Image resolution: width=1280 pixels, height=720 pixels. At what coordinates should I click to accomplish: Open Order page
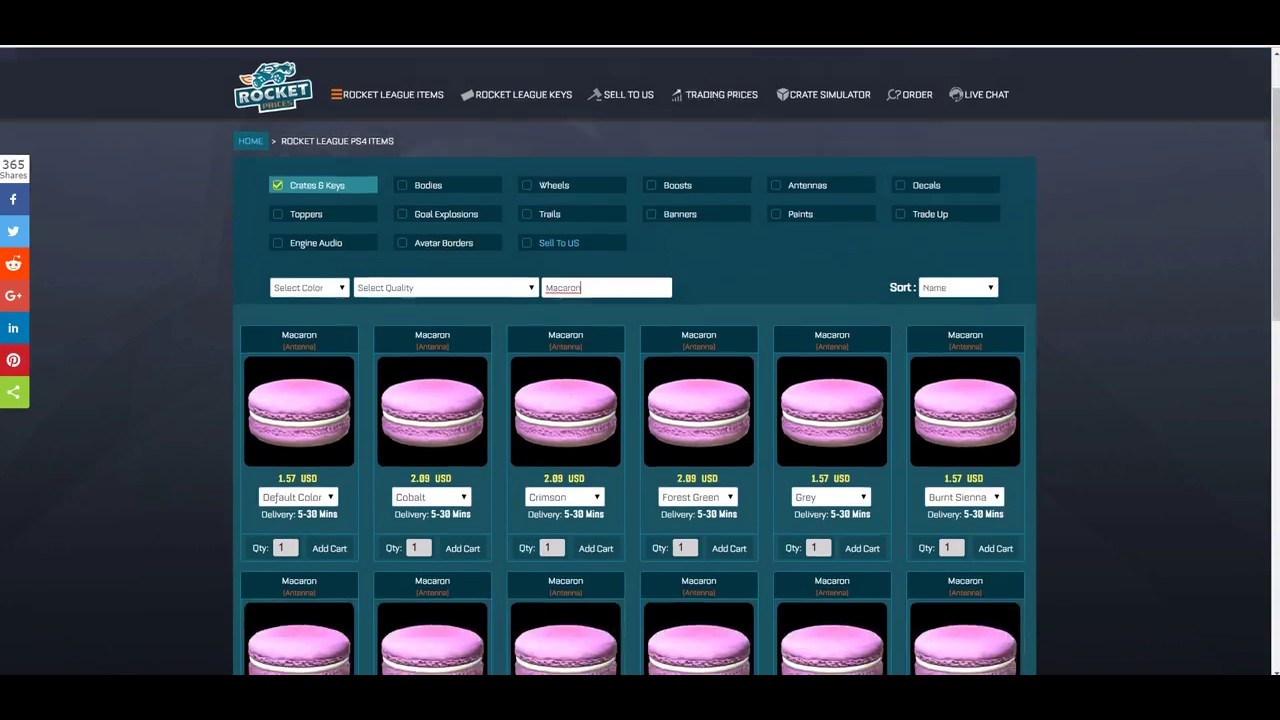[x=910, y=95]
